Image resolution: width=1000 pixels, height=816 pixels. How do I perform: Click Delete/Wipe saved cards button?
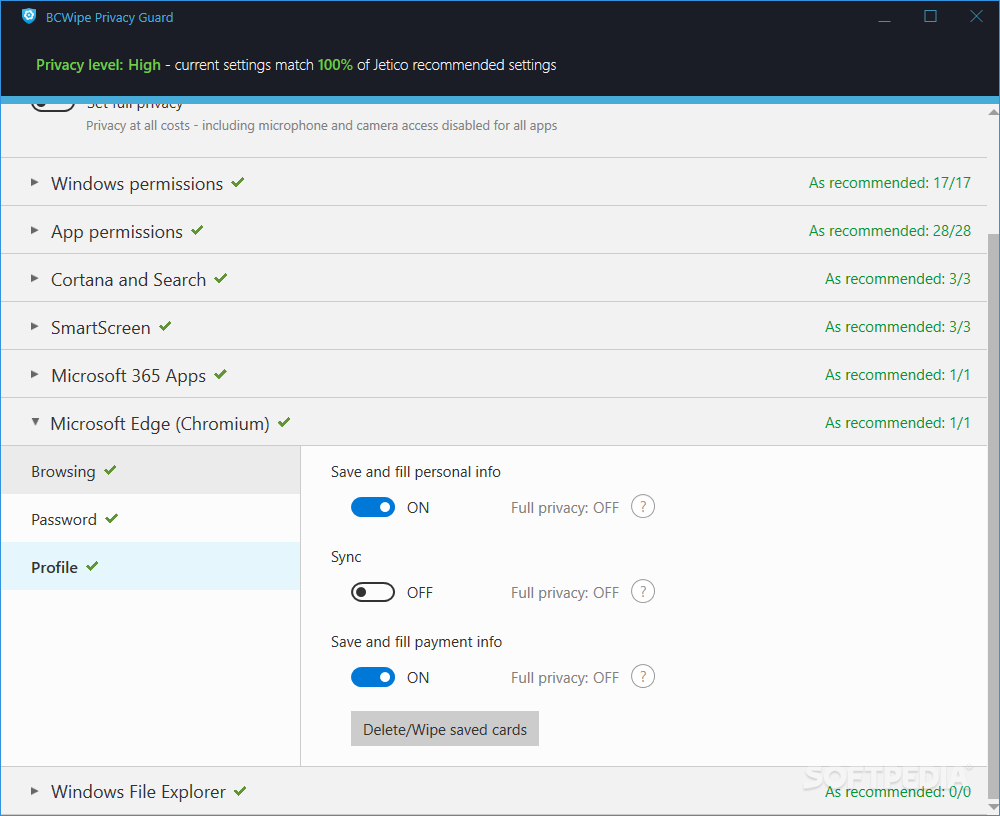(445, 729)
